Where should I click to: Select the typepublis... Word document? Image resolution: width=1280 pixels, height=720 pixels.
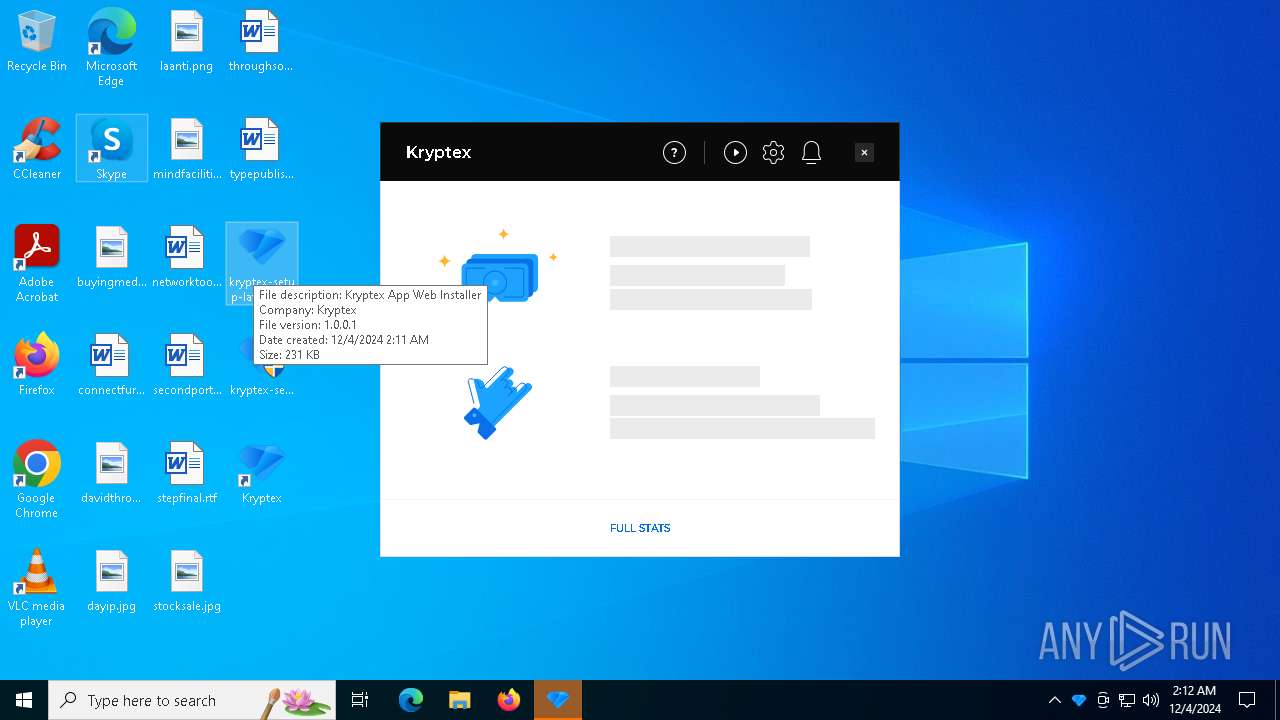pyautogui.click(x=261, y=149)
